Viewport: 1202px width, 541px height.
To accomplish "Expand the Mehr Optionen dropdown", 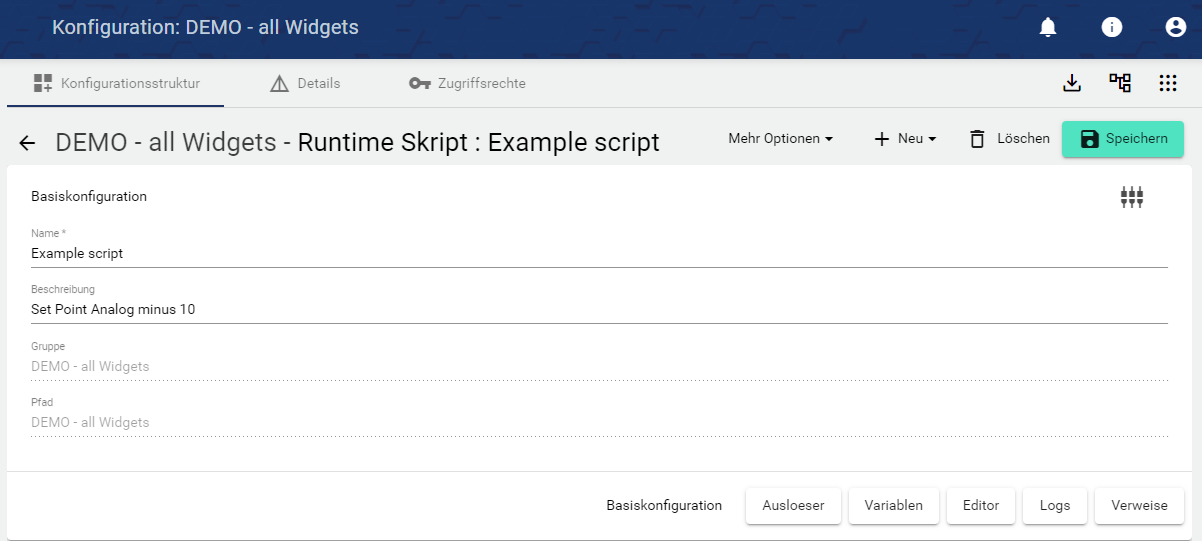I will pyautogui.click(x=780, y=139).
